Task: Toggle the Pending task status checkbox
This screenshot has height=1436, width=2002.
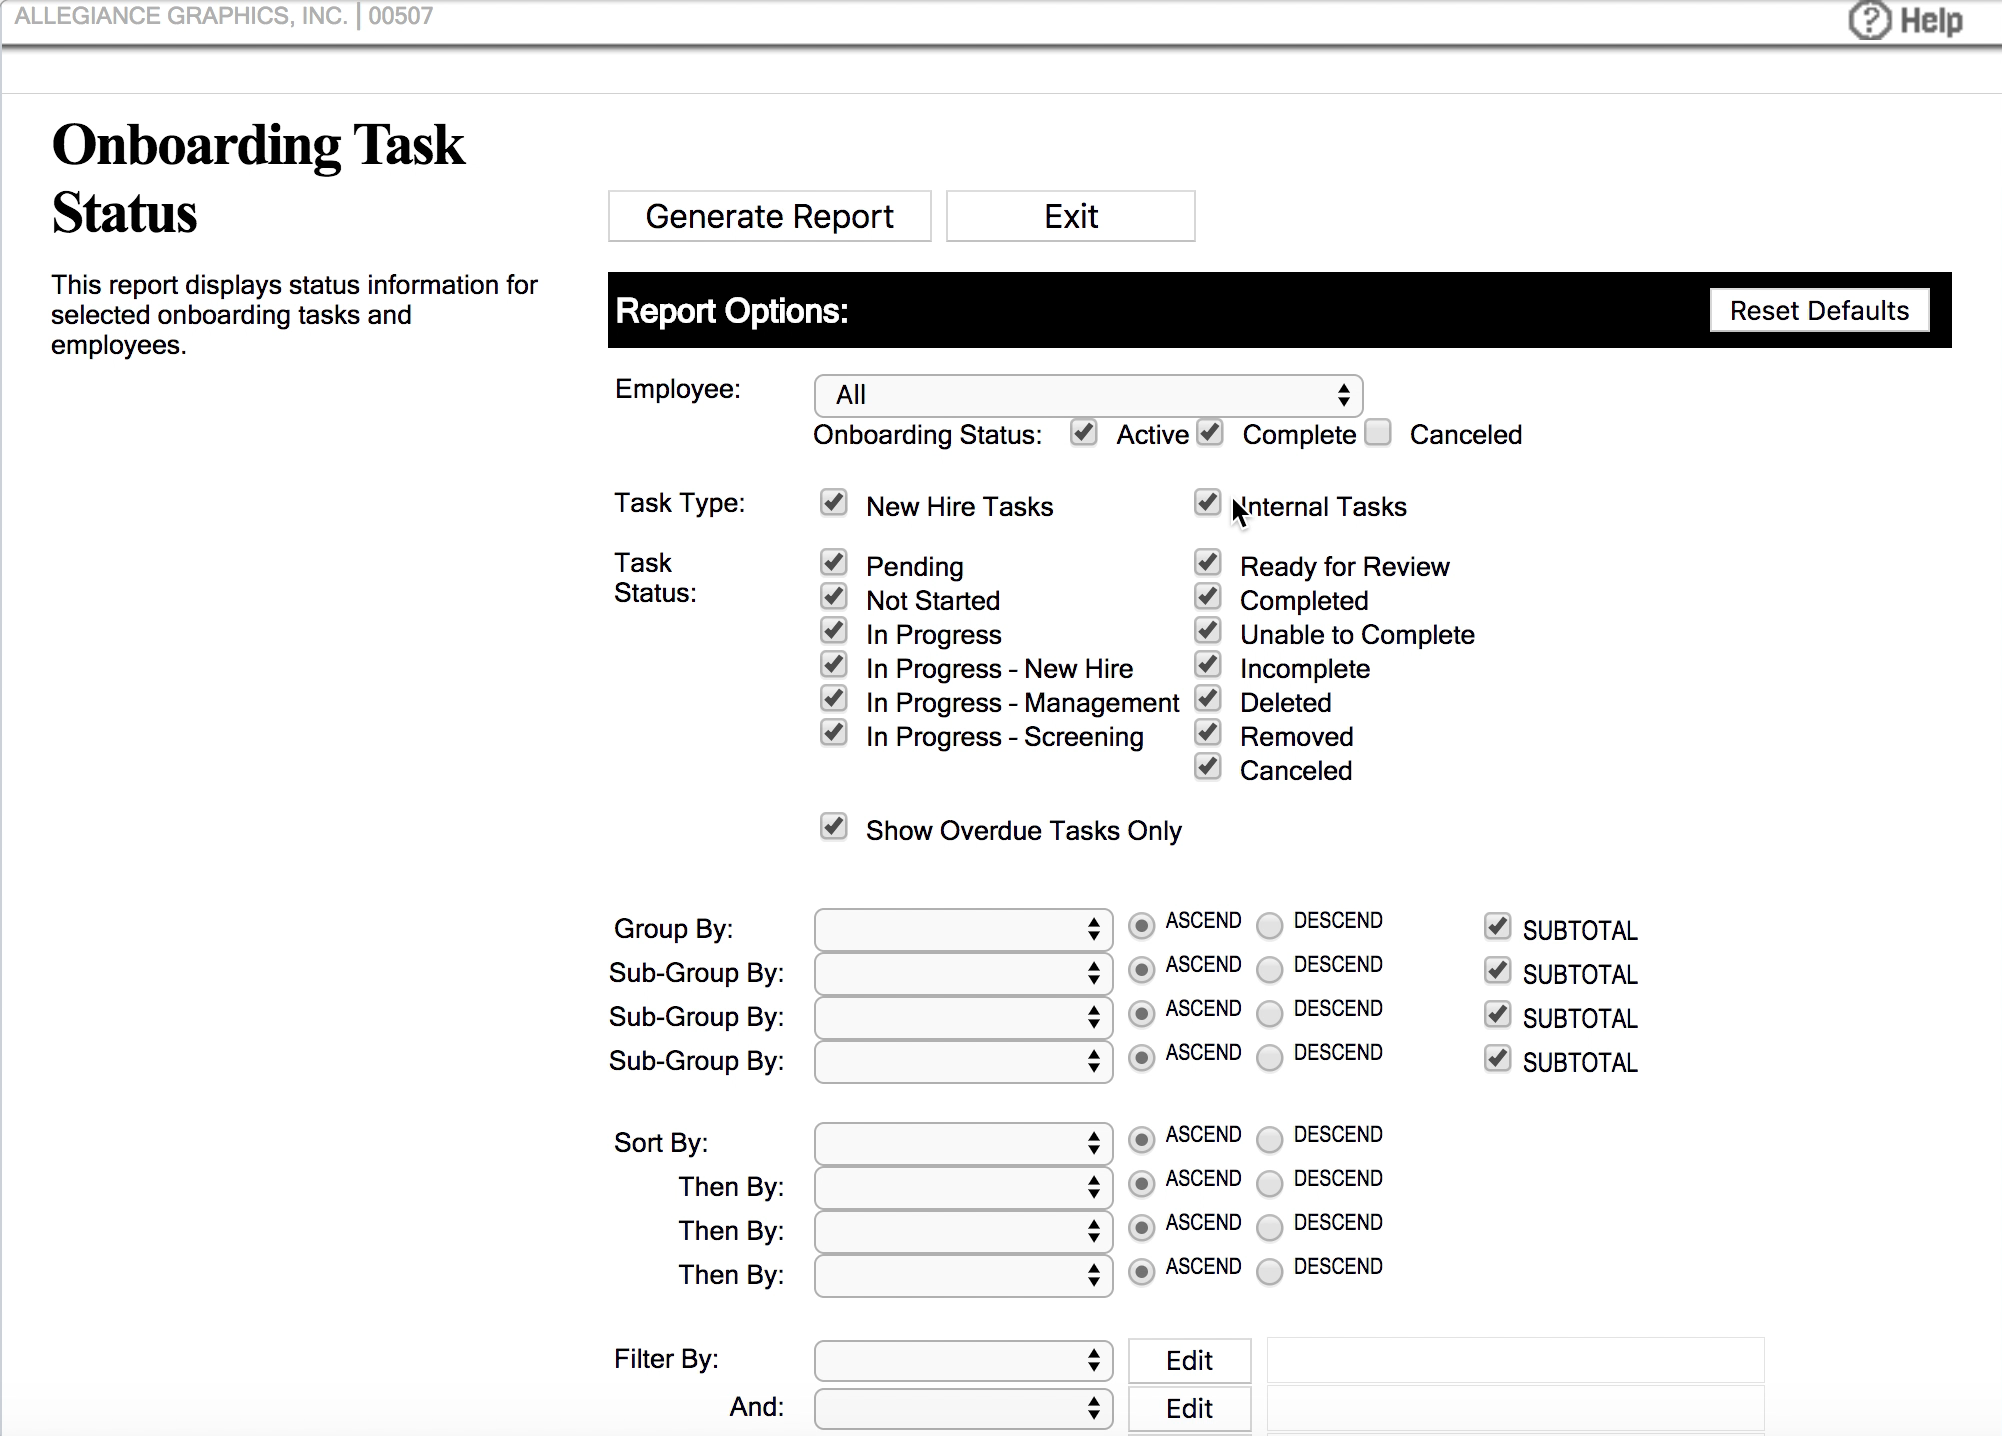Action: coord(834,563)
